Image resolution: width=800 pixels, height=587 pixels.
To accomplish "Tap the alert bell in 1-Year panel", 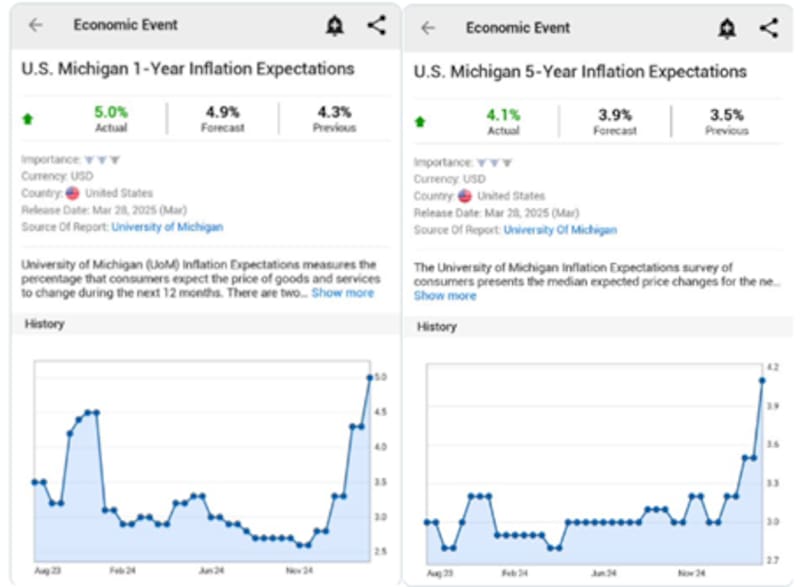I will point(334,26).
